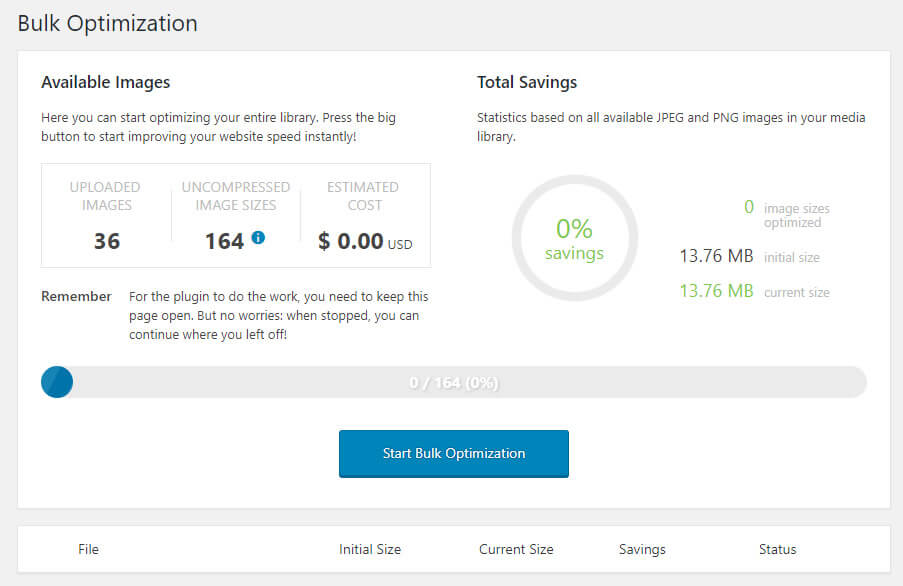Click the Uploaded Images count of 36
Screen dimensions: 903x586
click(105, 240)
